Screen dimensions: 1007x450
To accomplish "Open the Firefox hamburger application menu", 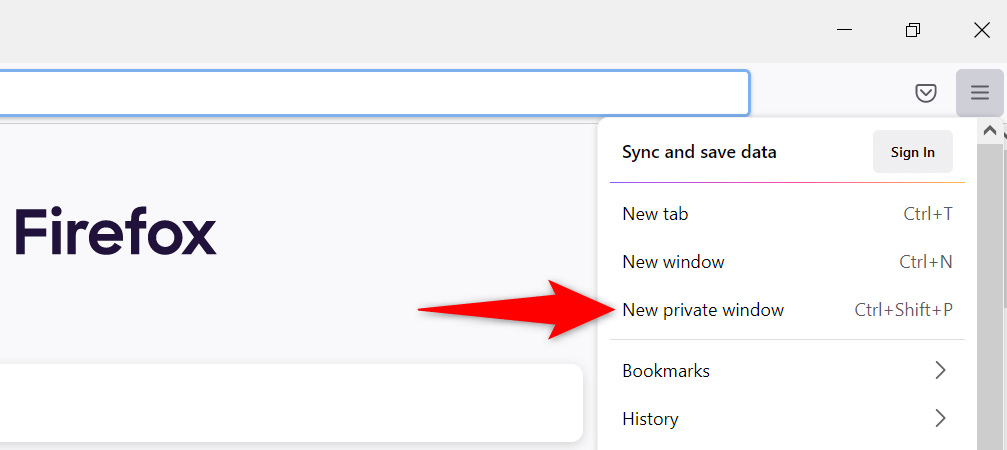I will [979, 93].
